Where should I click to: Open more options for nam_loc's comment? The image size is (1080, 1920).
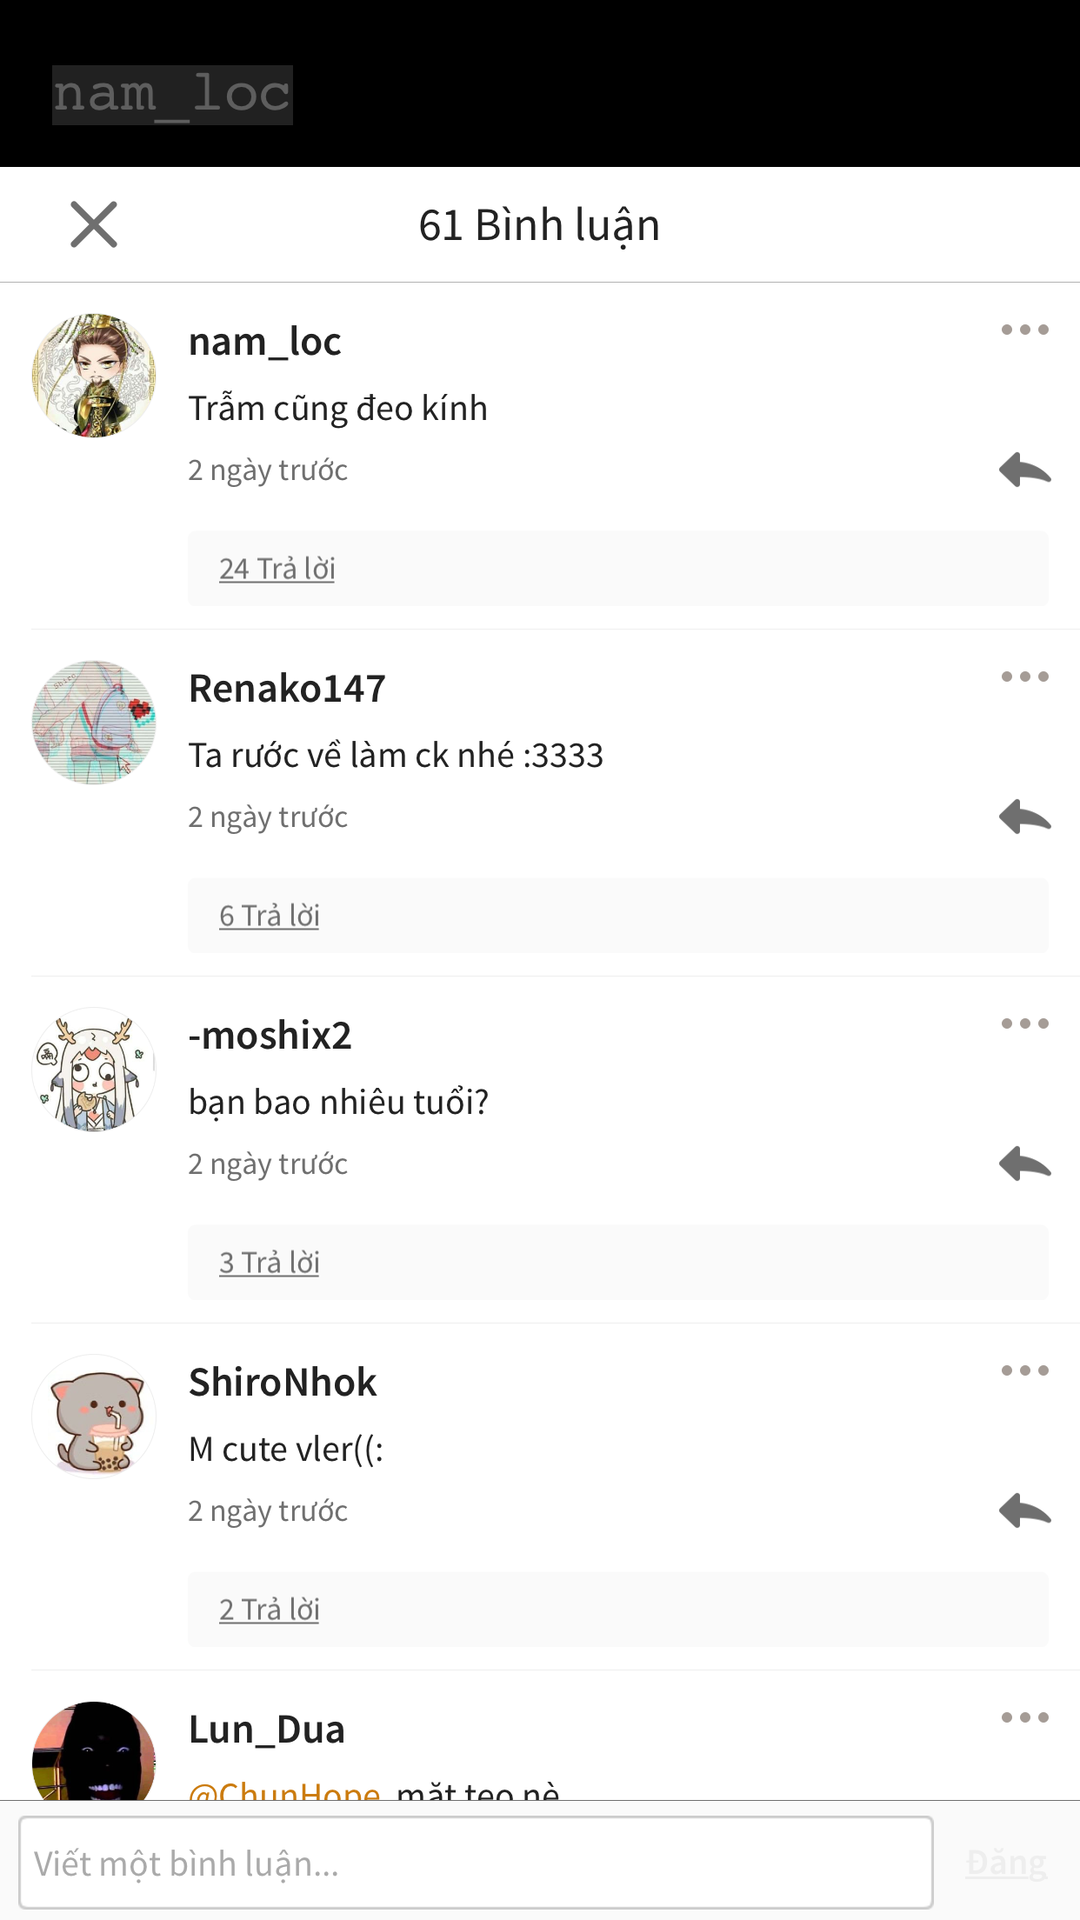(x=1025, y=329)
